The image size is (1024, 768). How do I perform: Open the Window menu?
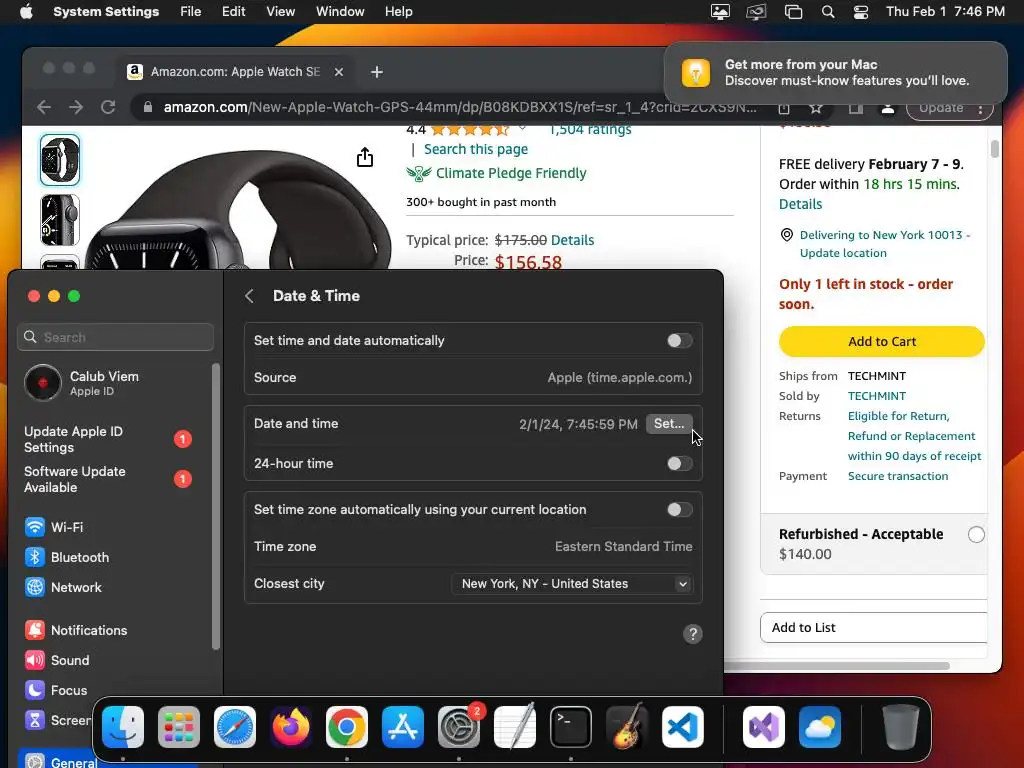(x=340, y=12)
